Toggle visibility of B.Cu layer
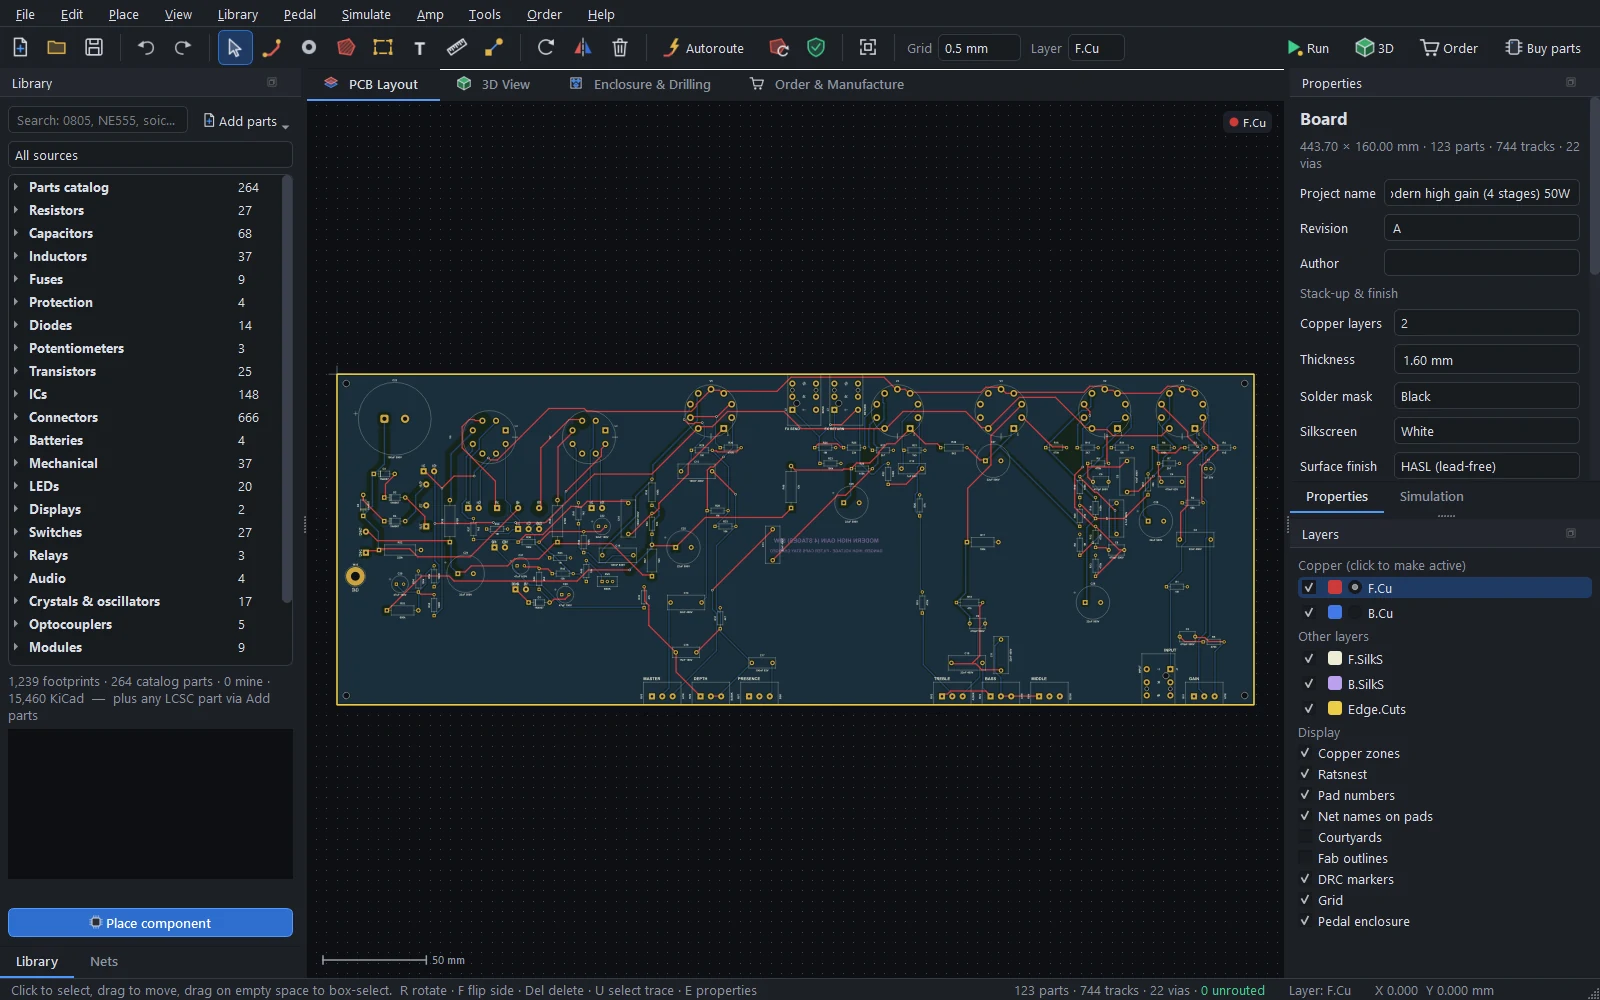Image resolution: width=1600 pixels, height=1000 pixels. click(x=1309, y=613)
